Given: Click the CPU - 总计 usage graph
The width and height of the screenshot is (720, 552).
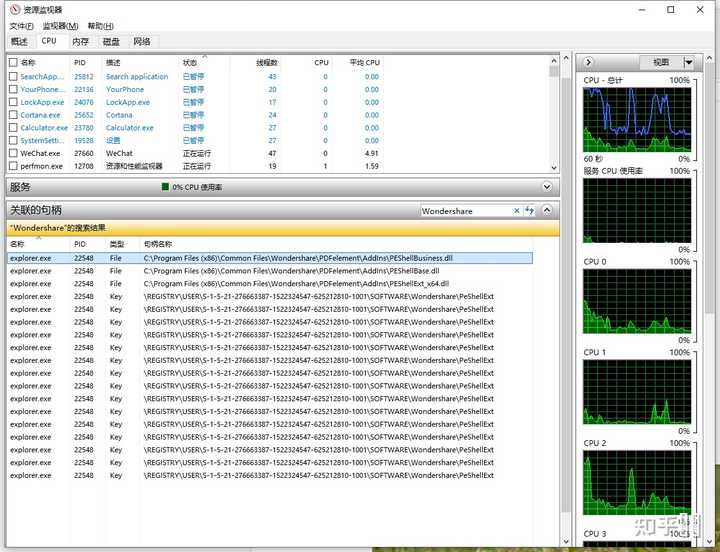Looking at the screenshot, I should pos(637,119).
